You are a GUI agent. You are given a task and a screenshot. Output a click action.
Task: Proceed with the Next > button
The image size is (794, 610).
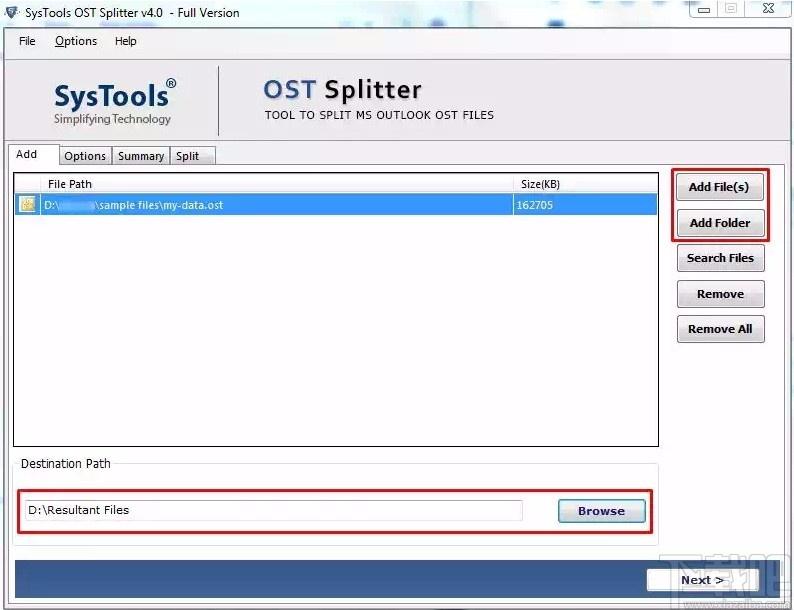coord(702,580)
